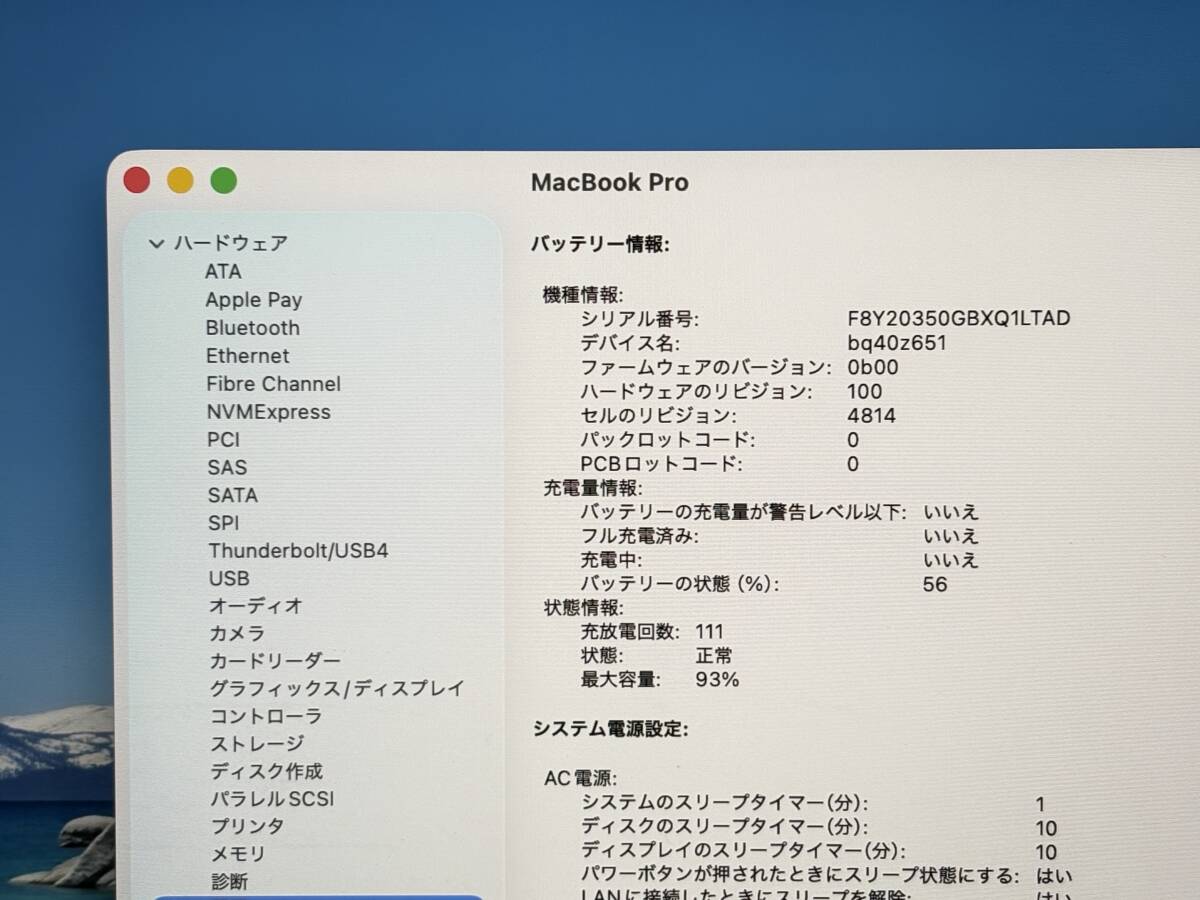
Task: Click the ハードウェア category label
Action: pyautogui.click(x=231, y=243)
